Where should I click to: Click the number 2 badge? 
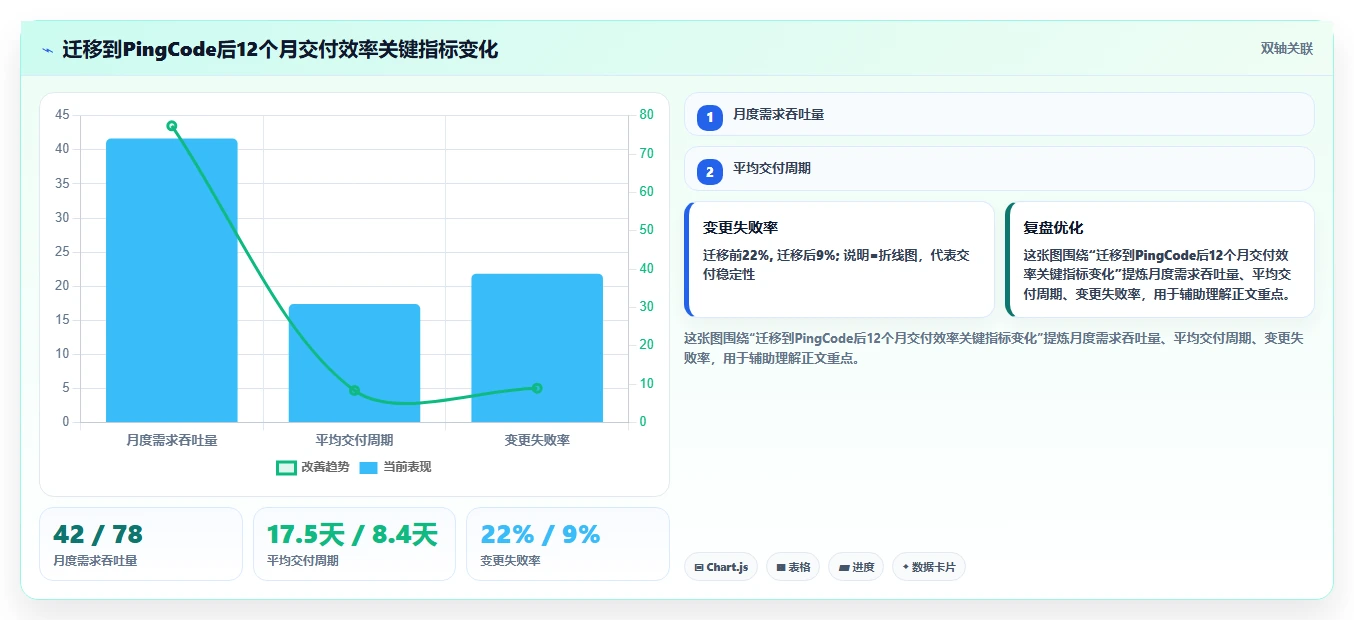coord(710,172)
